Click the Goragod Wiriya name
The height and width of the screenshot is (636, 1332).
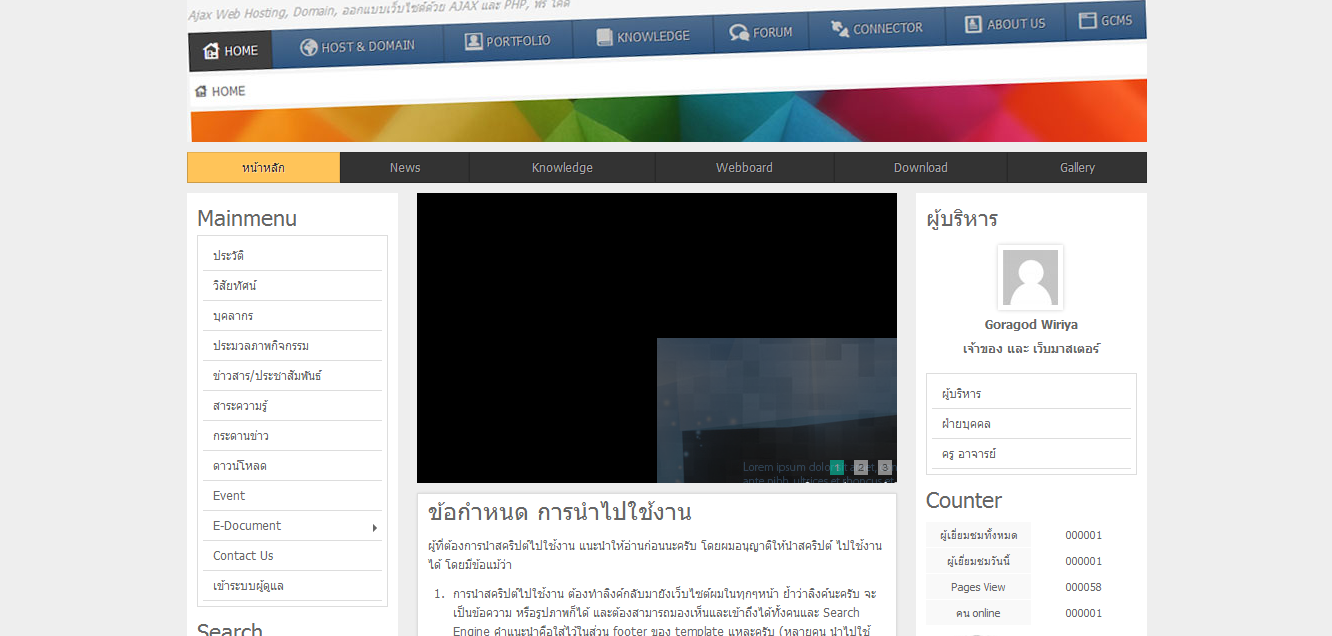(x=1031, y=325)
